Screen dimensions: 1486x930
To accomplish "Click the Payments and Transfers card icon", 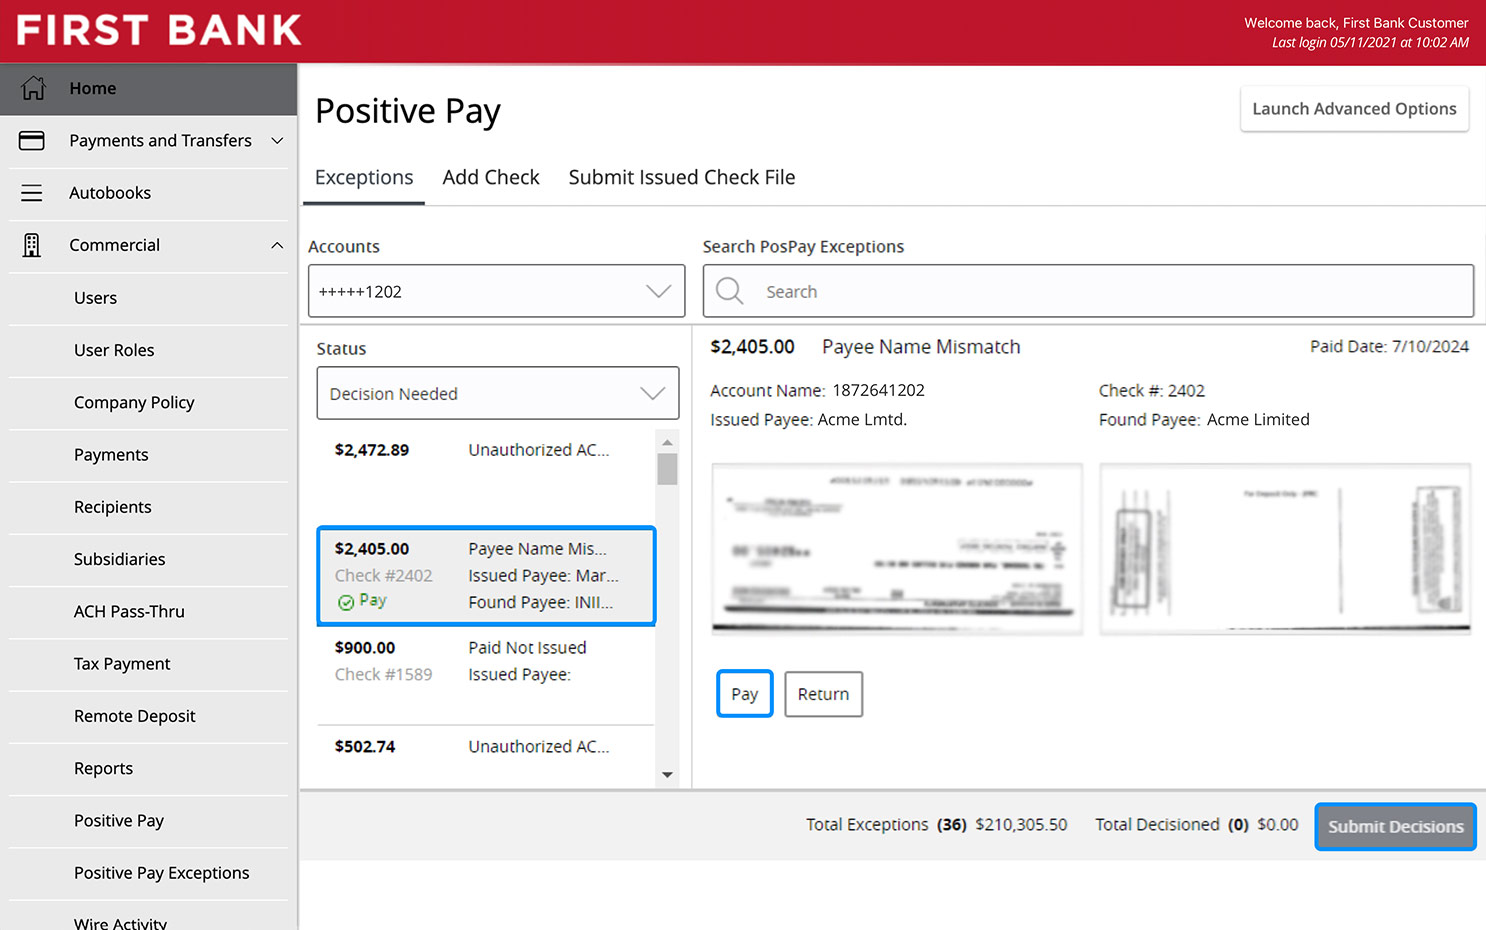I will coord(32,141).
